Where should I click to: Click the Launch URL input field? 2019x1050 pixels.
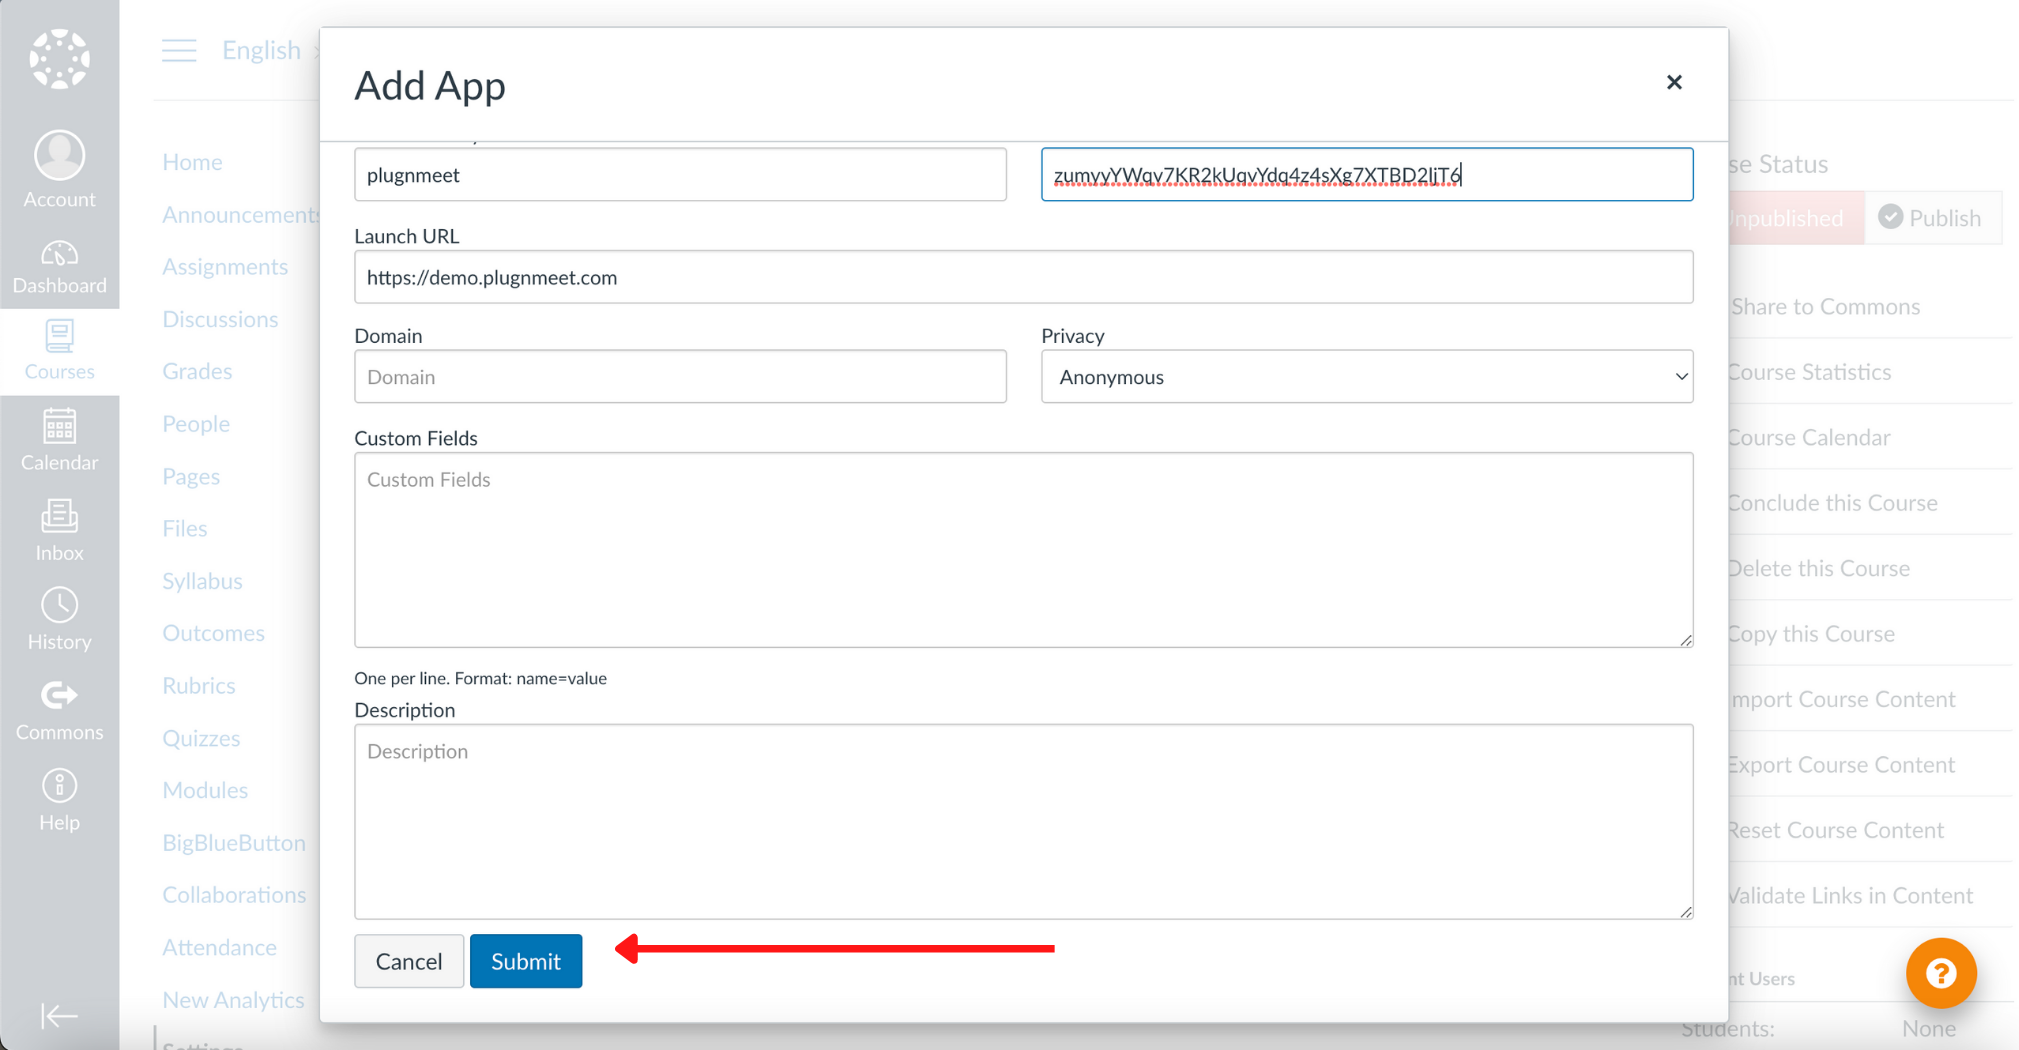pyautogui.click(x=1023, y=277)
